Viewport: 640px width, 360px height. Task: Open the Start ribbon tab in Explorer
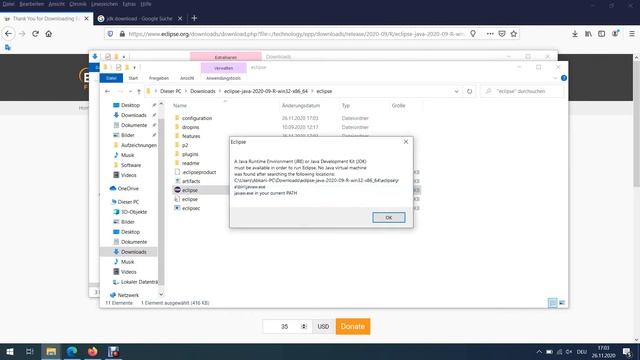(x=133, y=78)
